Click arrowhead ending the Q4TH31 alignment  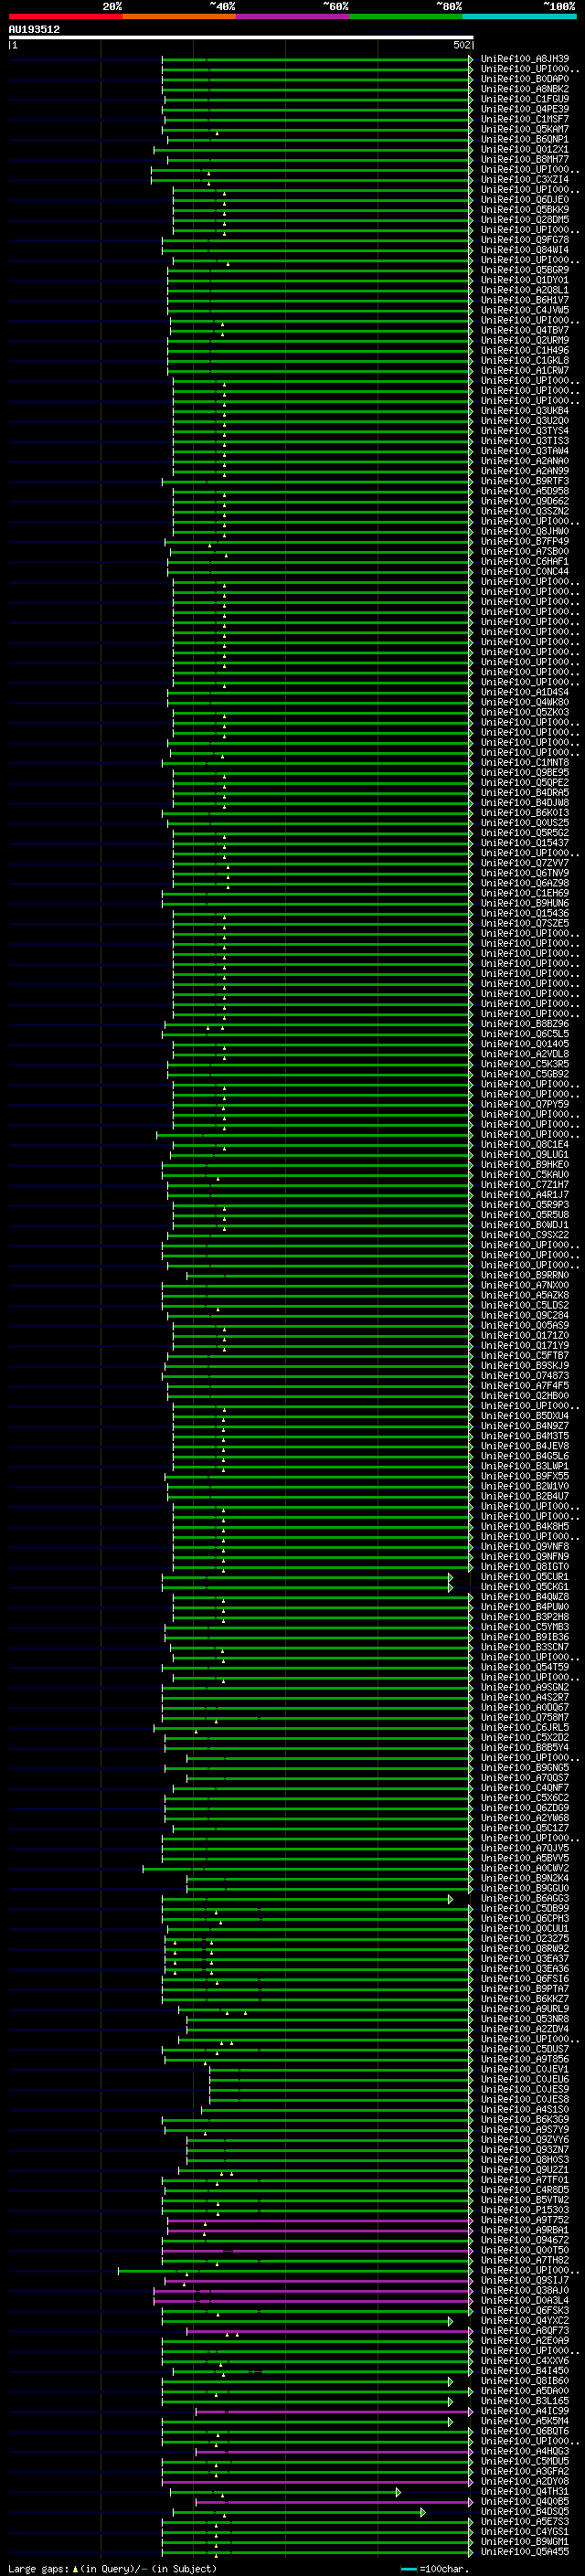point(398,2492)
